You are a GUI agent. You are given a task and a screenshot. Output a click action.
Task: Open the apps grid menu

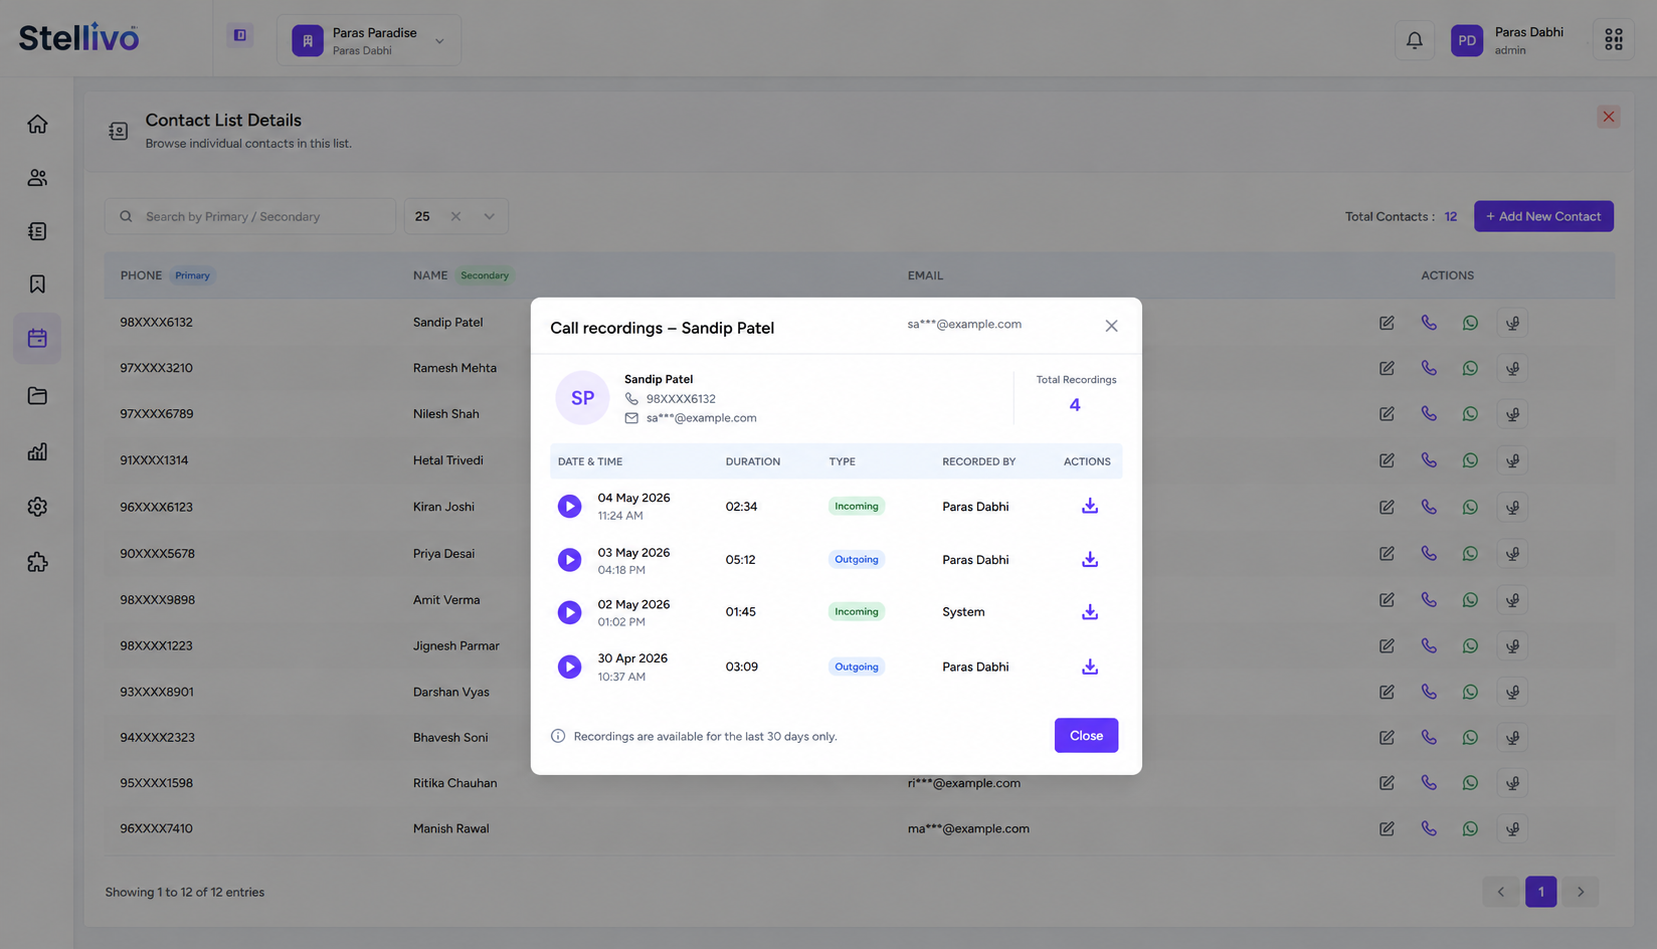[1613, 40]
